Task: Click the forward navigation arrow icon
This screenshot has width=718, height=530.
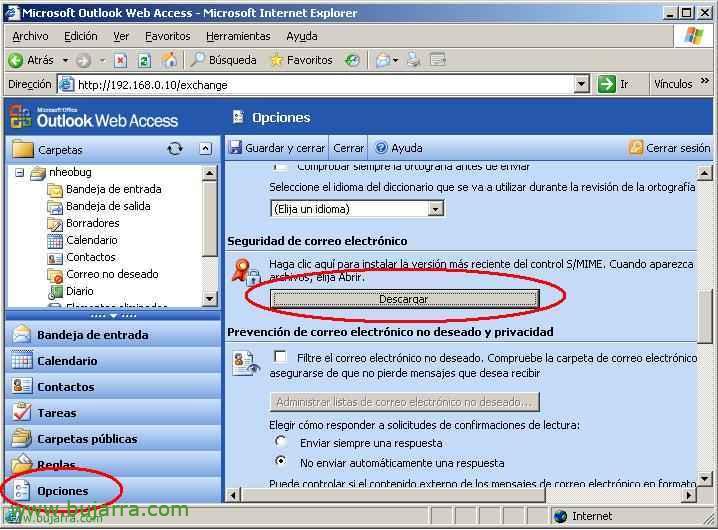Action: point(83,60)
